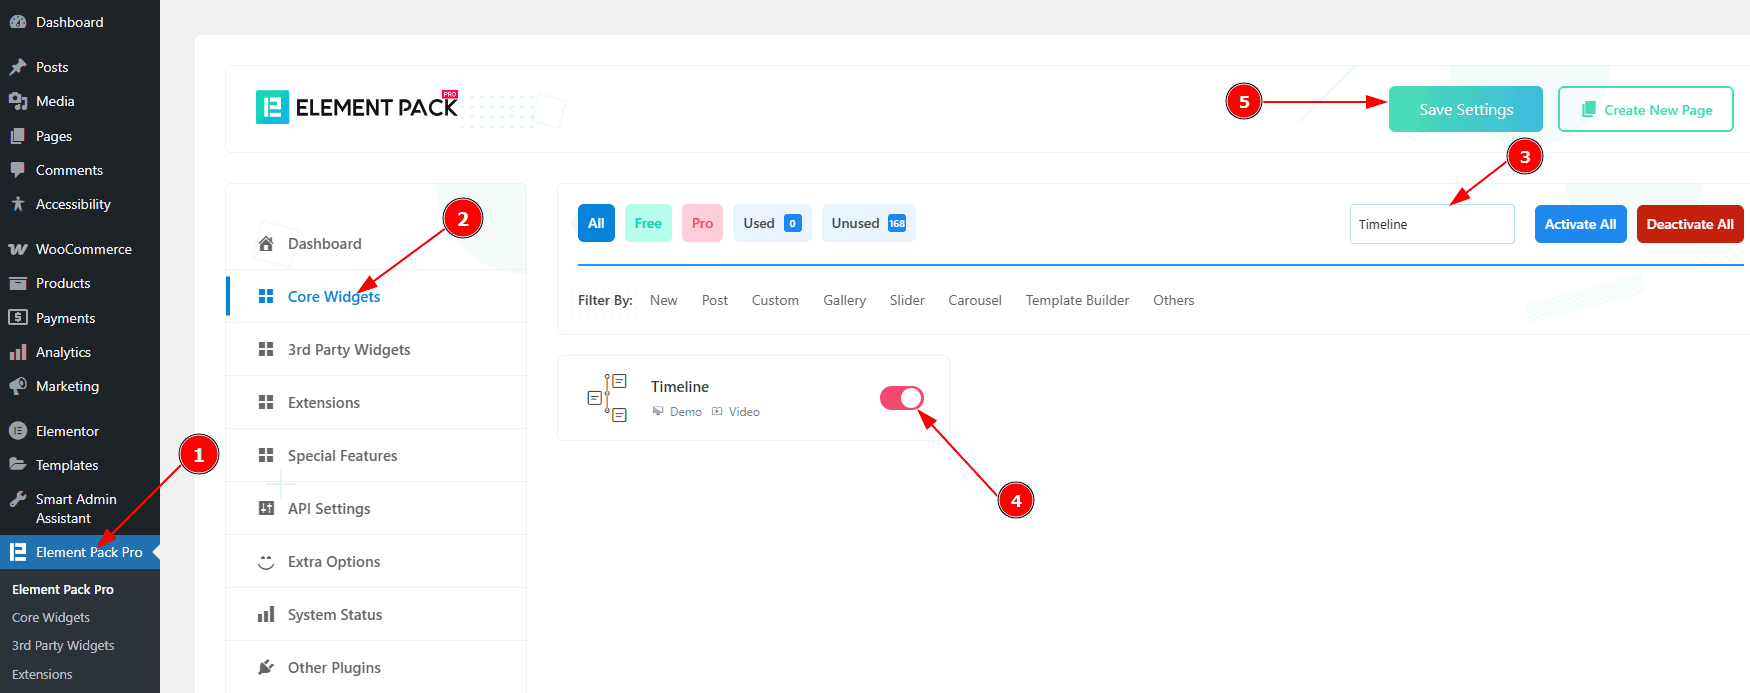
Task: Open the Core Widgets settings tab
Action: (376, 296)
